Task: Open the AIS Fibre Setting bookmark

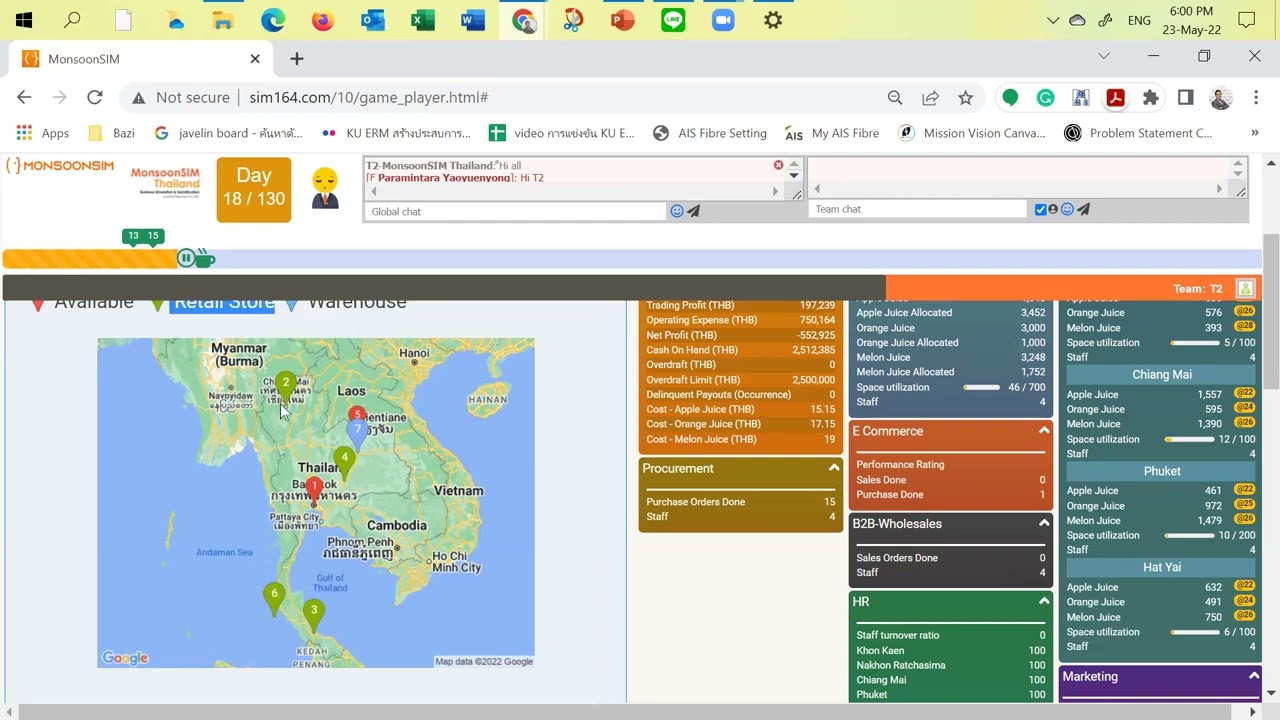Action: (x=710, y=133)
